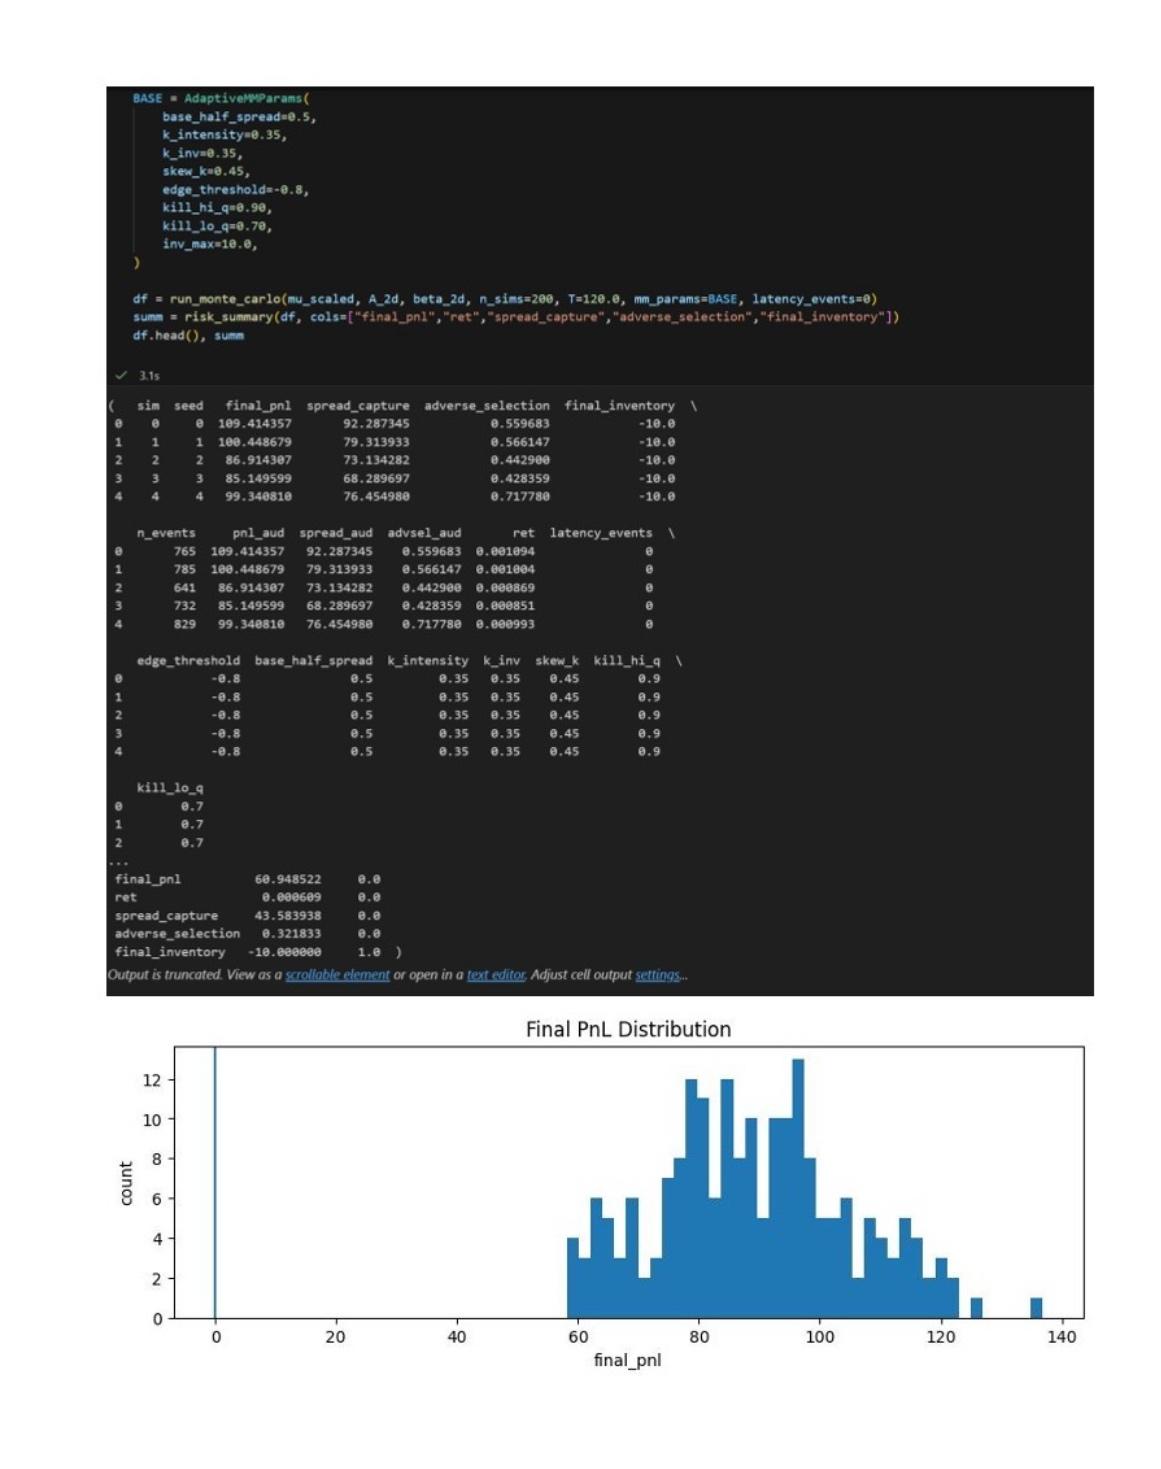The height and width of the screenshot is (1469, 1161).
Task: Click the df.head(), summ line
Action: 188,335
